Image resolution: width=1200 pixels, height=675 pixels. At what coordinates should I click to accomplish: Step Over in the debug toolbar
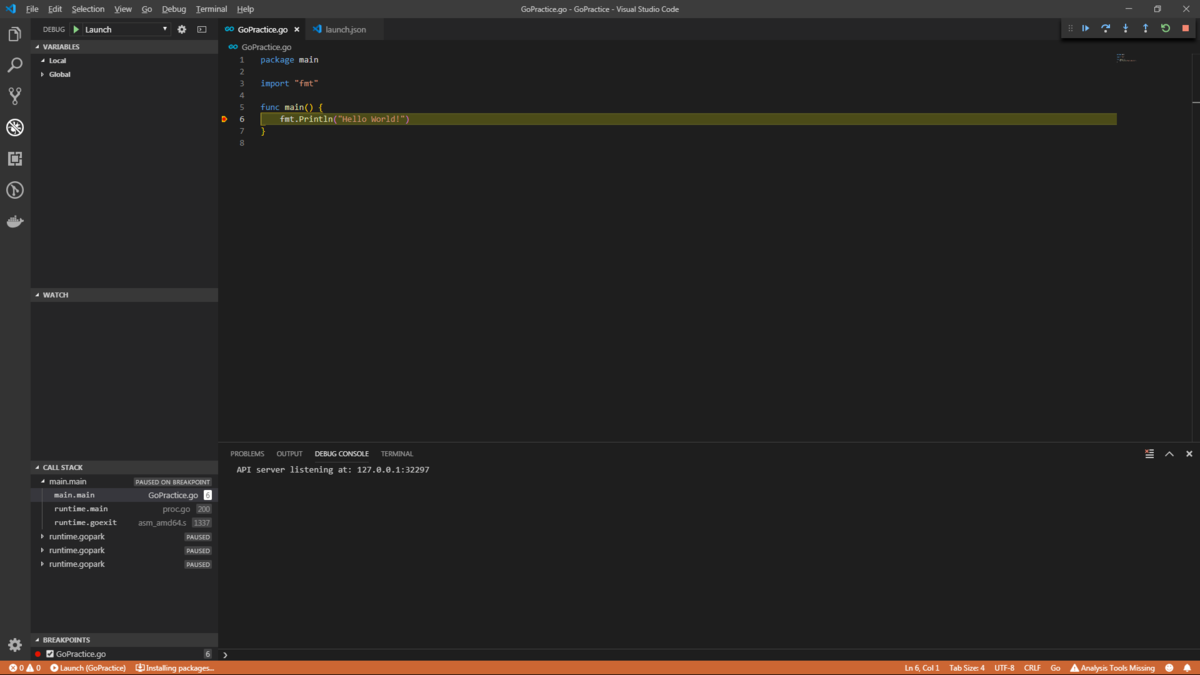[x=1106, y=28]
